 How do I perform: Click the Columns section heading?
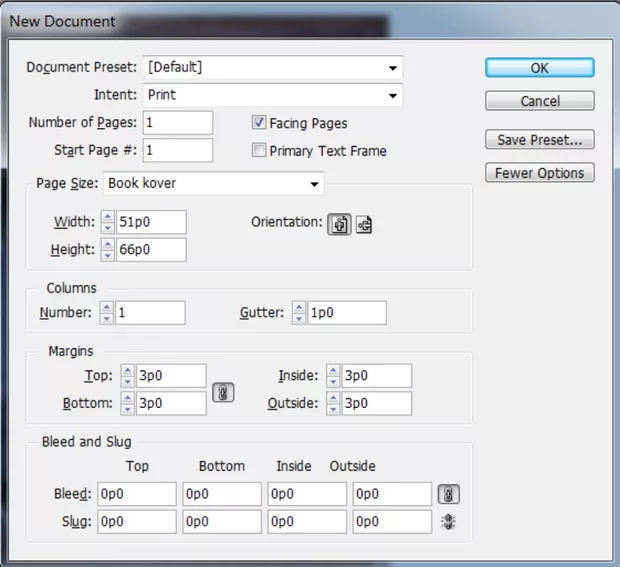(x=72, y=288)
